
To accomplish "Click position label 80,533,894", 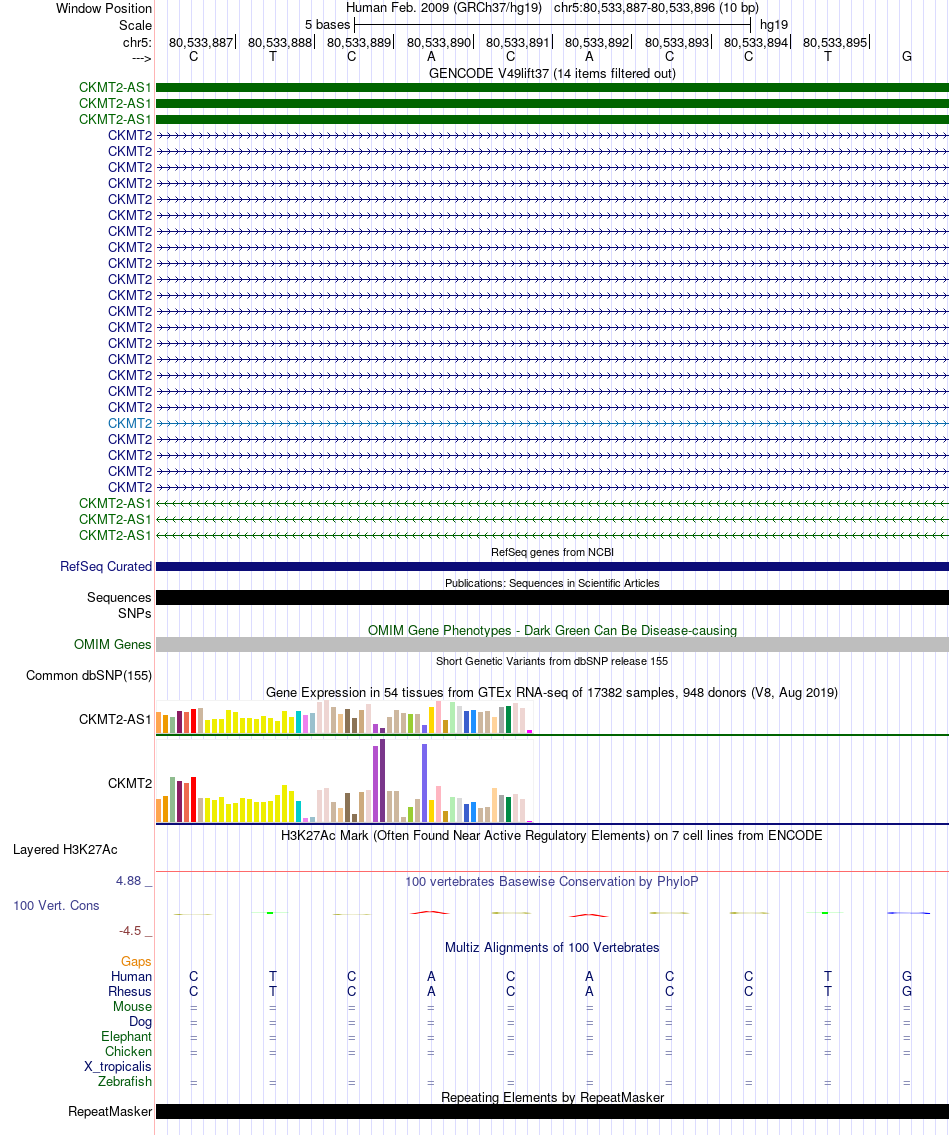I will click(x=755, y=43).
